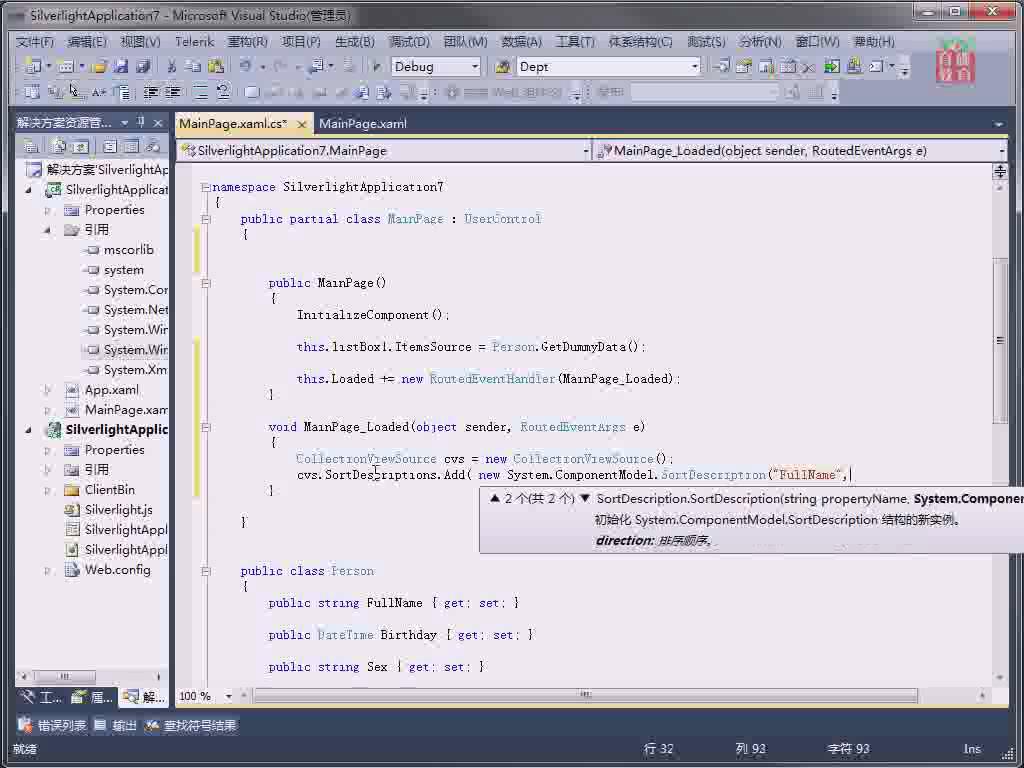Collapse the MainPage_Loaded method outline
This screenshot has width=1024, height=768.
click(x=205, y=428)
